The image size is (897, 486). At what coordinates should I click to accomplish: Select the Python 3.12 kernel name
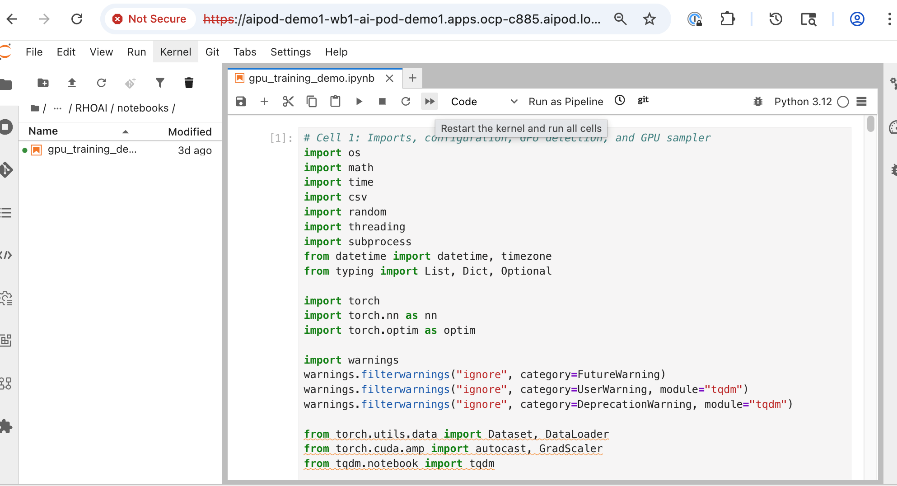point(804,101)
